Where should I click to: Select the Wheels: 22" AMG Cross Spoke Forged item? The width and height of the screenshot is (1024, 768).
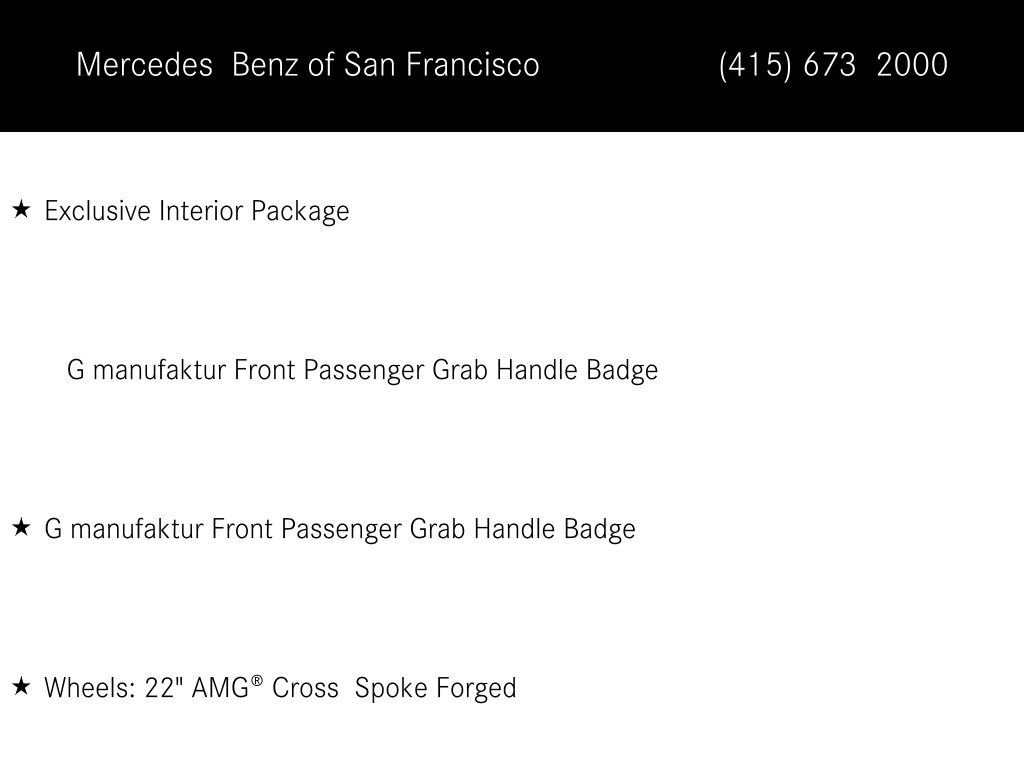280,688
